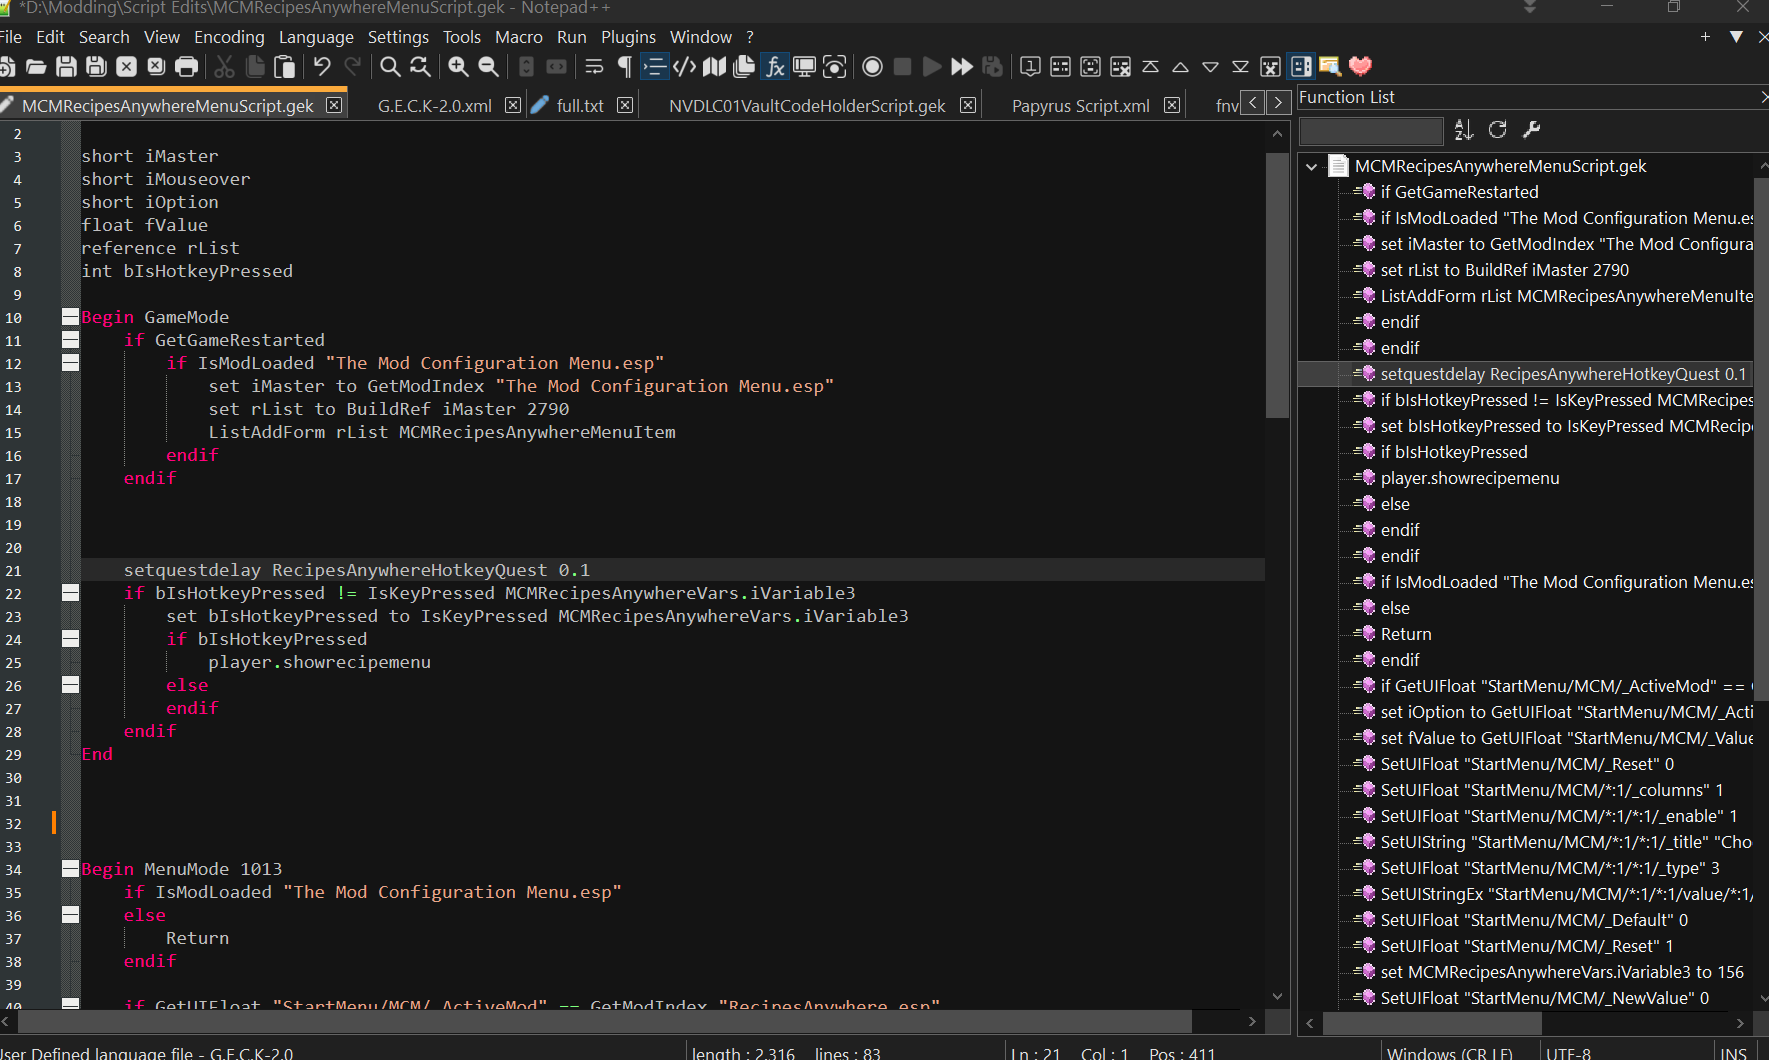Click the Close All documents toolbar icon
1769x1060 pixels.
pos(156,67)
